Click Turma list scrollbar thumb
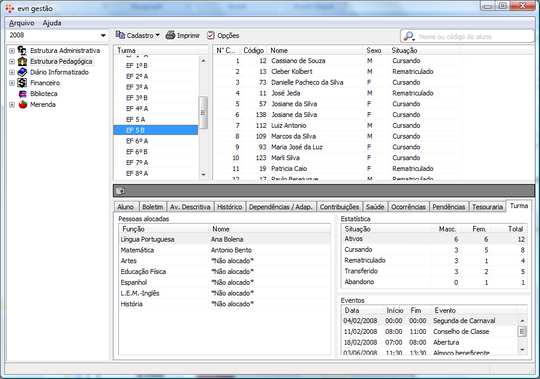 tap(203, 113)
